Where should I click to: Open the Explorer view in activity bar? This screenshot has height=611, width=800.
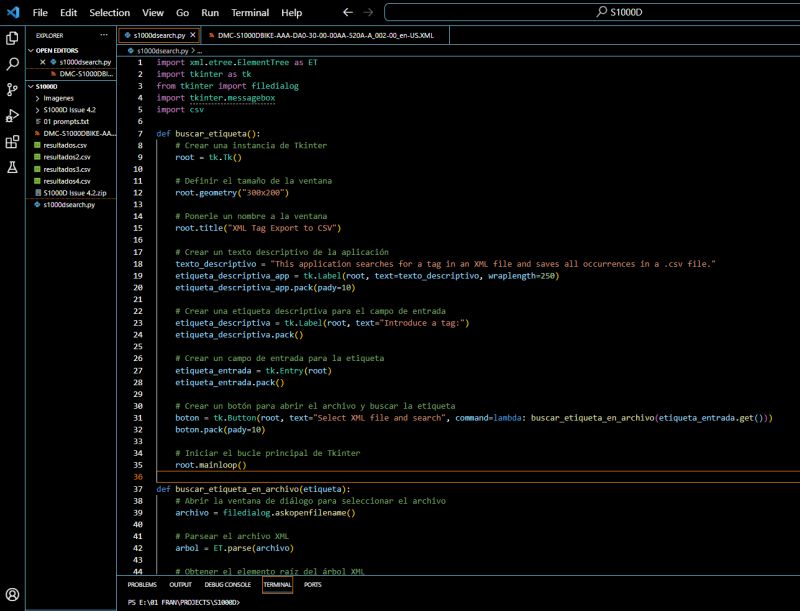(x=13, y=38)
